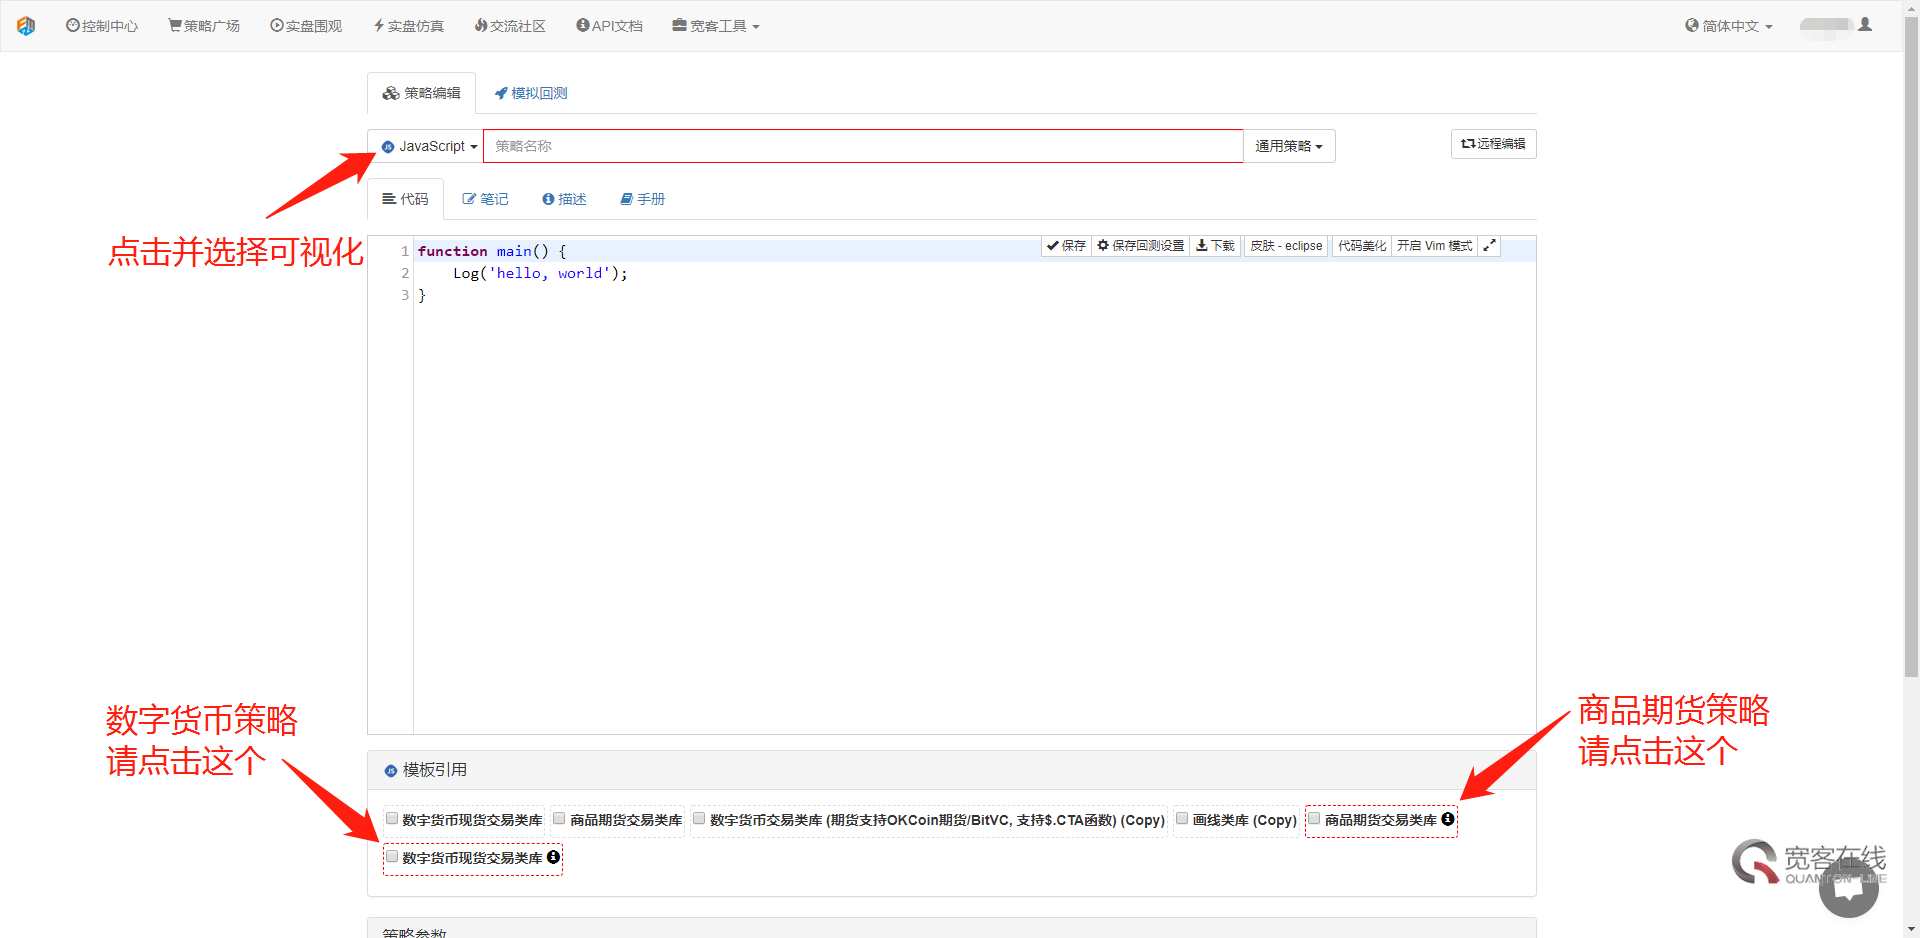Focus the 策略名称 input field
Image resolution: width=1920 pixels, height=938 pixels.
(x=863, y=146)
